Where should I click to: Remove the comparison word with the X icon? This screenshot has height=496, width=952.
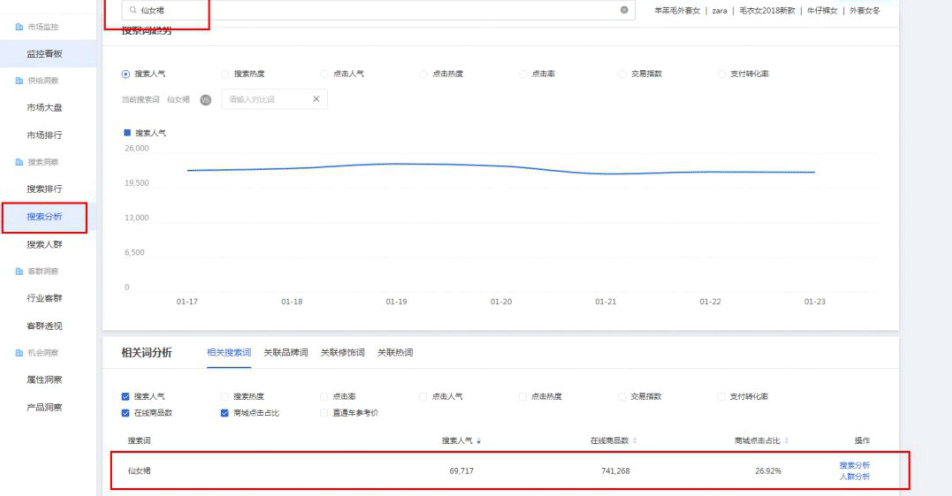(x=316, y=99)
